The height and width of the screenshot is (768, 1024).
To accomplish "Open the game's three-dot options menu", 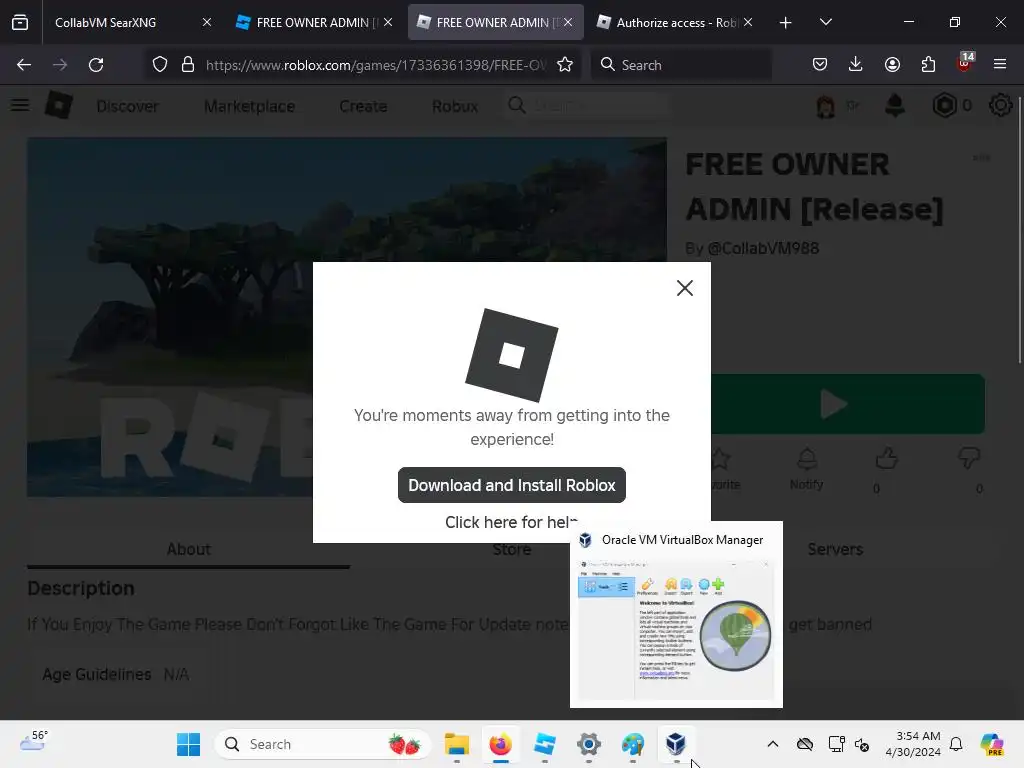I will 981,157.
